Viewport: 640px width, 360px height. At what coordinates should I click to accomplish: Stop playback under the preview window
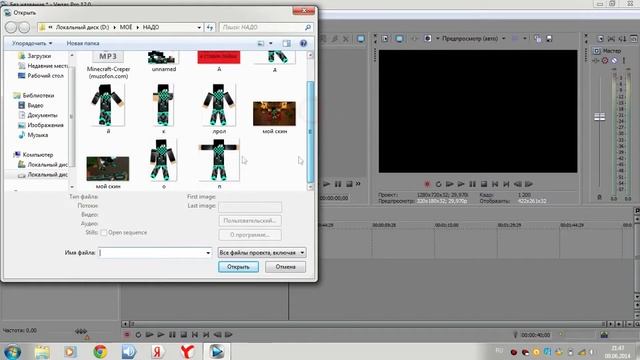[484, 184]
